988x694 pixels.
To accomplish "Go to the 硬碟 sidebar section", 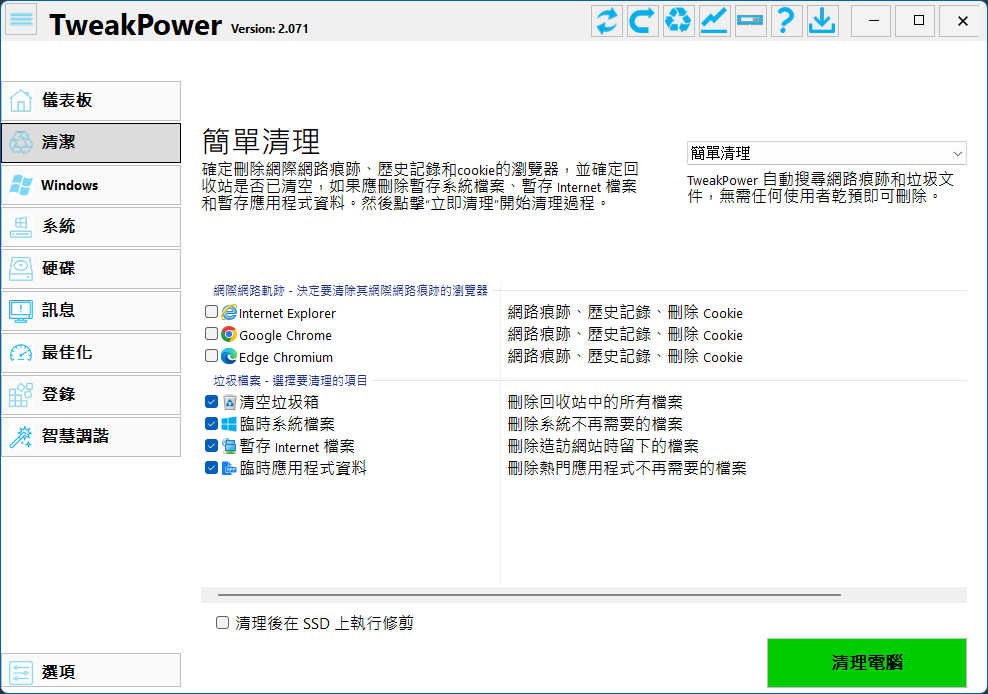I will point(91,269).
